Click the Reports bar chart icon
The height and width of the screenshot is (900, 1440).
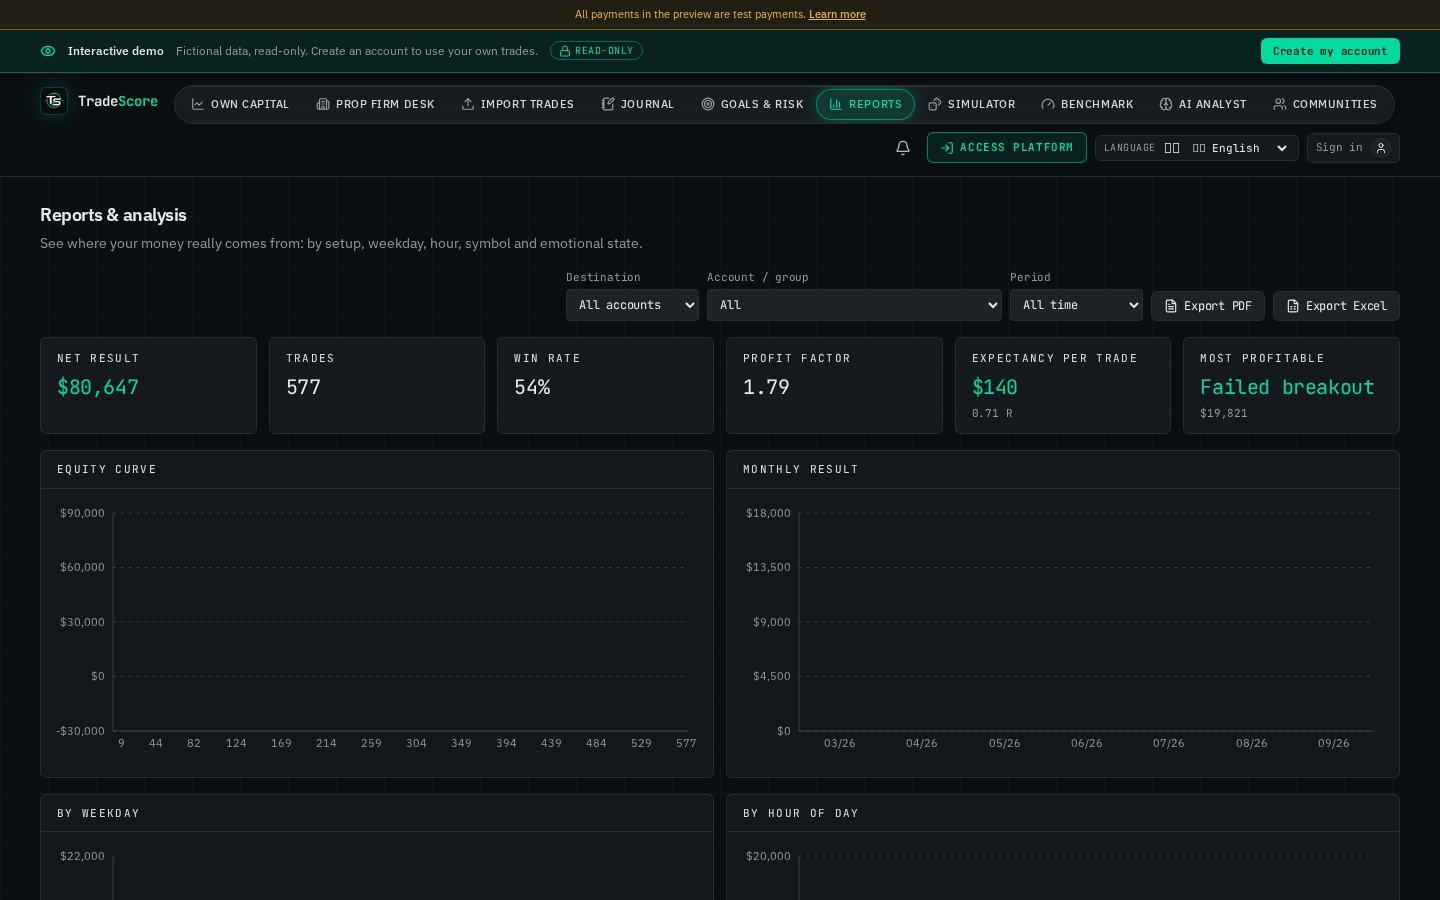click(x=836, y=104)
